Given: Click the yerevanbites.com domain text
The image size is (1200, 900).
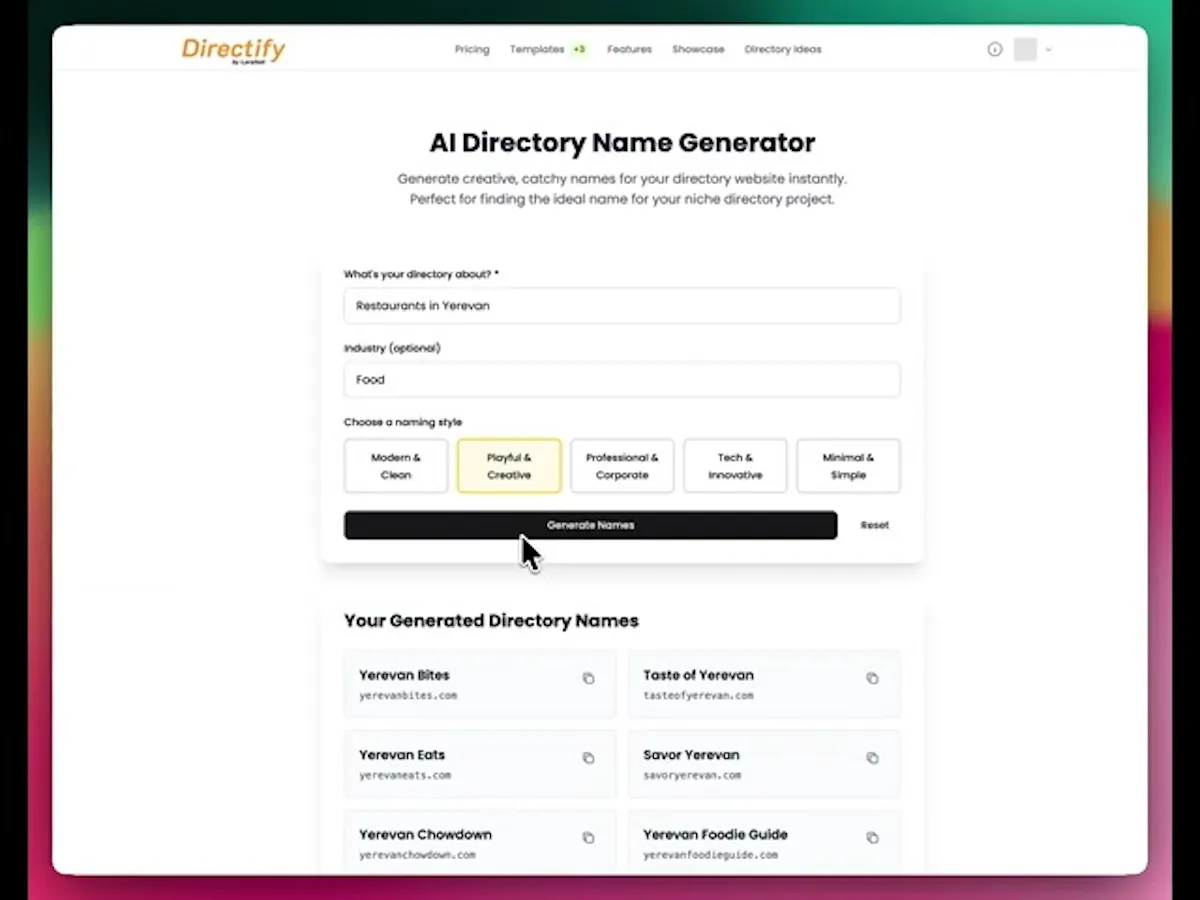Looking at the screenshot, I should tap(408, 695).
